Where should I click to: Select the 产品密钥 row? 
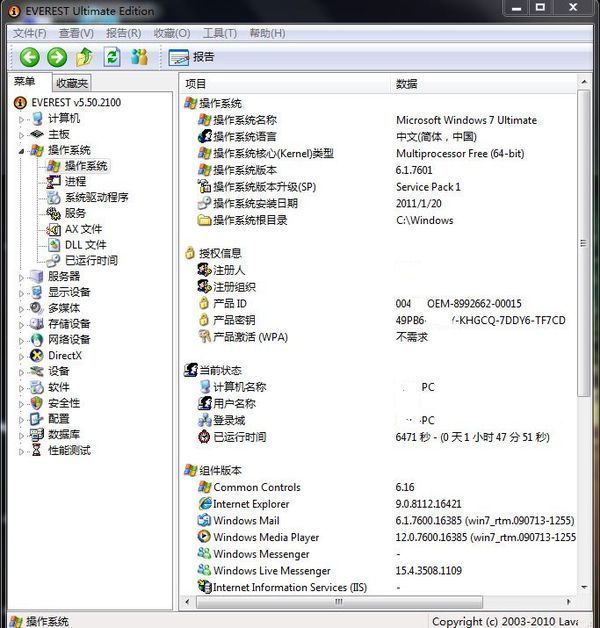point(378,320)
